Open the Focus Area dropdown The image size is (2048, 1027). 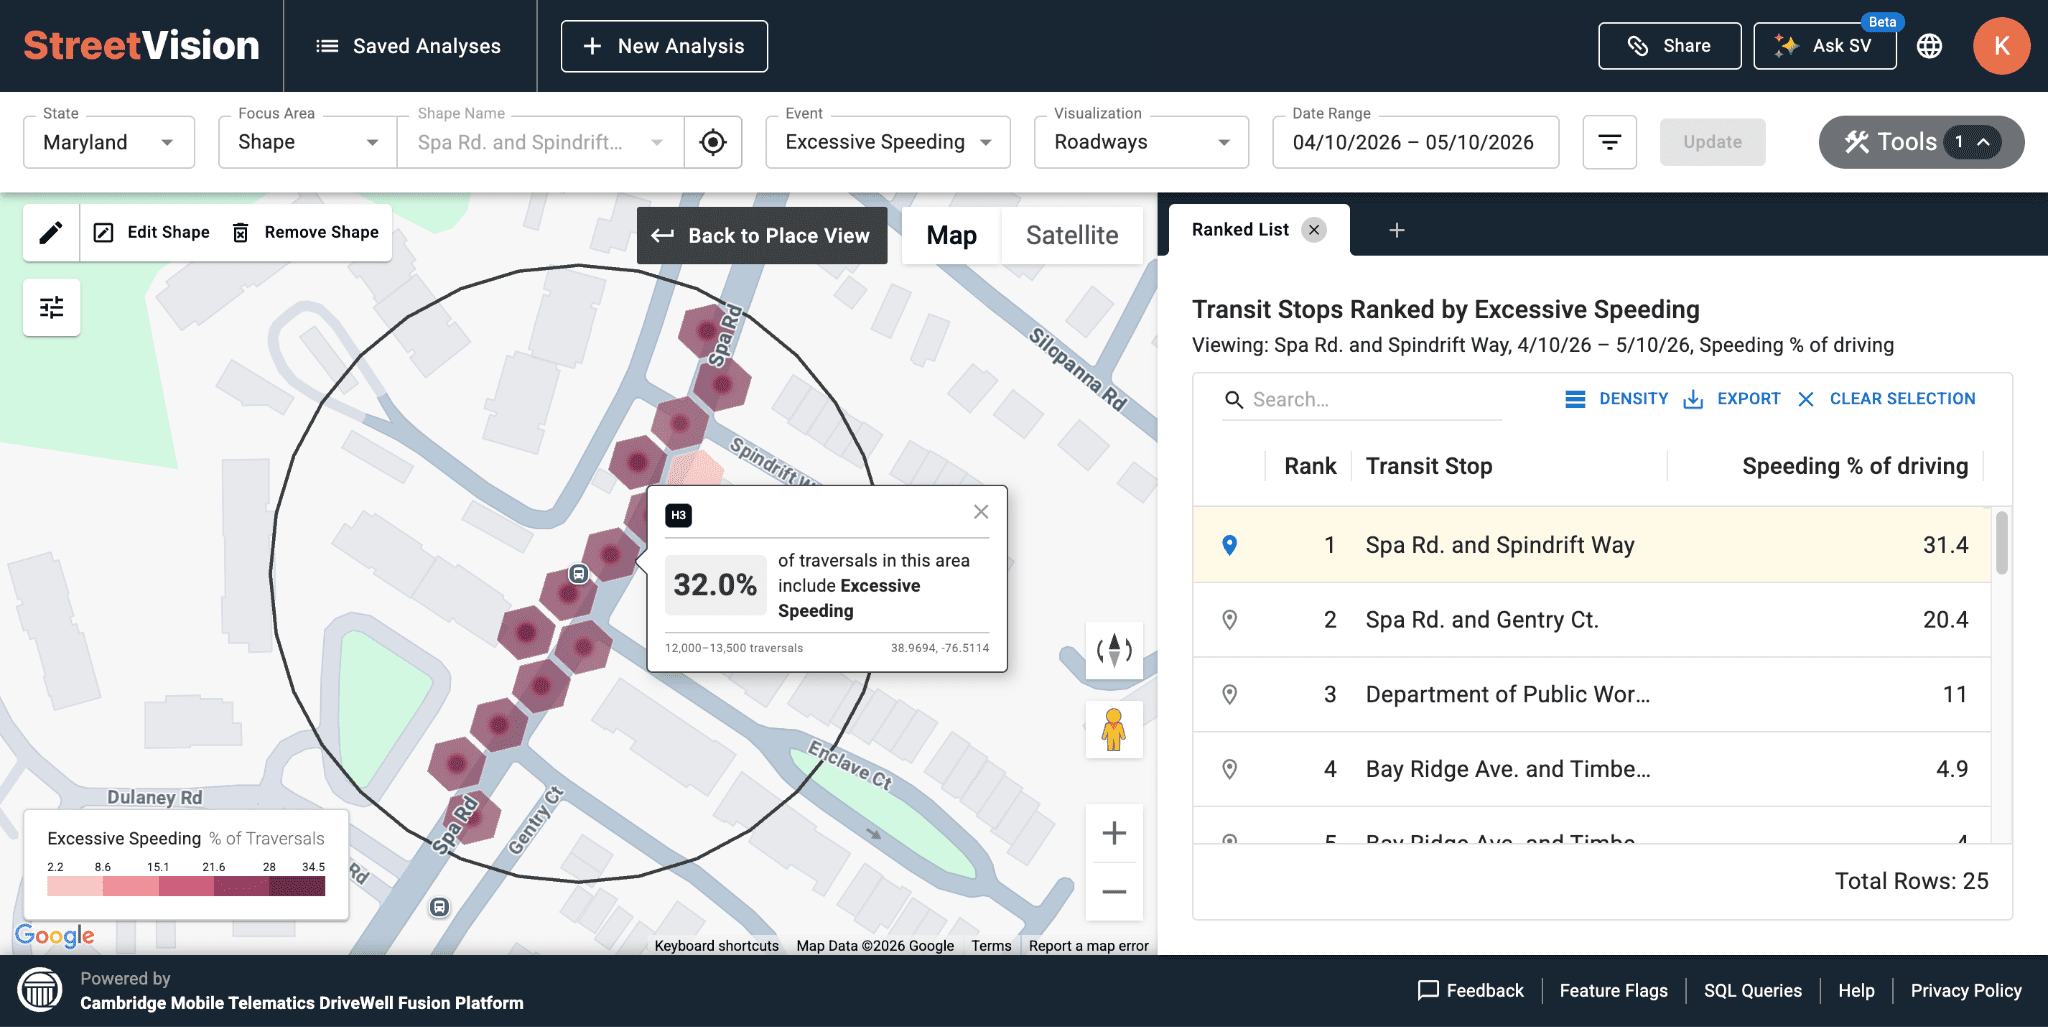308,142
